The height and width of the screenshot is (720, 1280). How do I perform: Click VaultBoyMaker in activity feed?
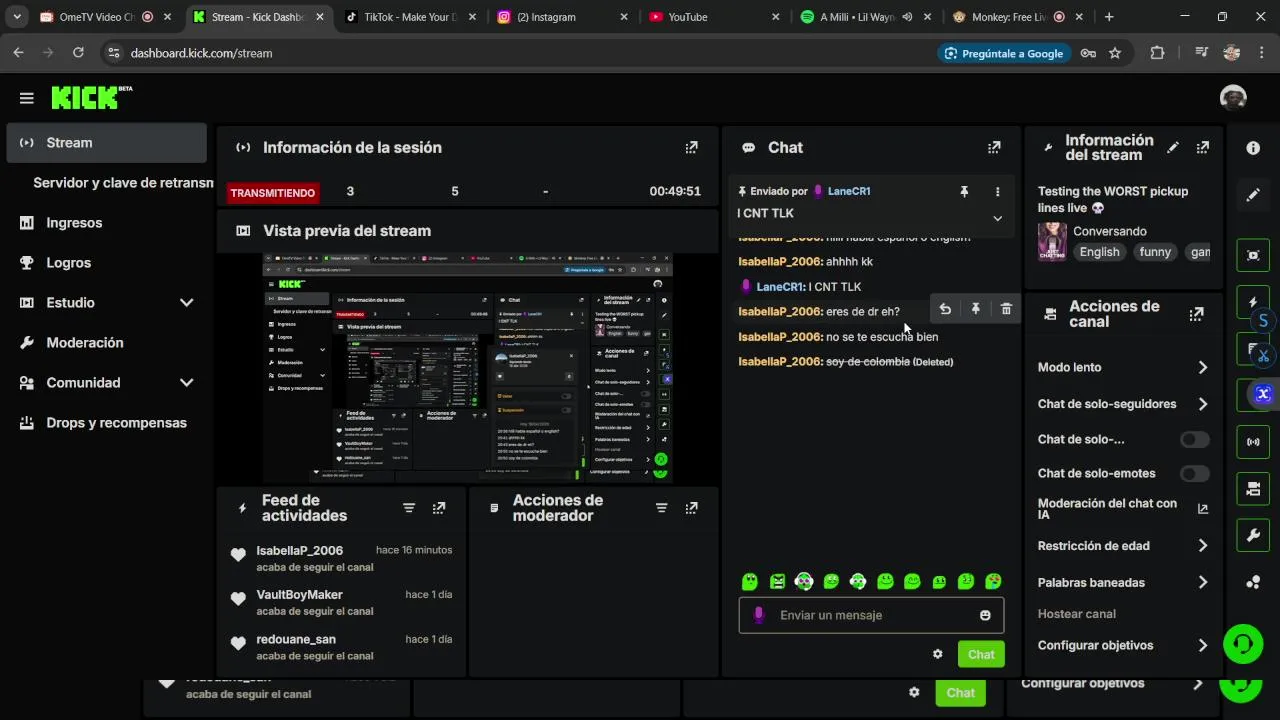pos(299,594)
